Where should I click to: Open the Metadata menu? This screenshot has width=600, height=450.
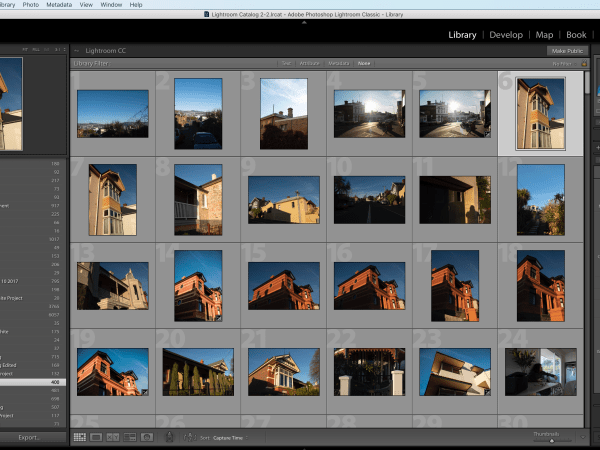[x=59, y=5]
